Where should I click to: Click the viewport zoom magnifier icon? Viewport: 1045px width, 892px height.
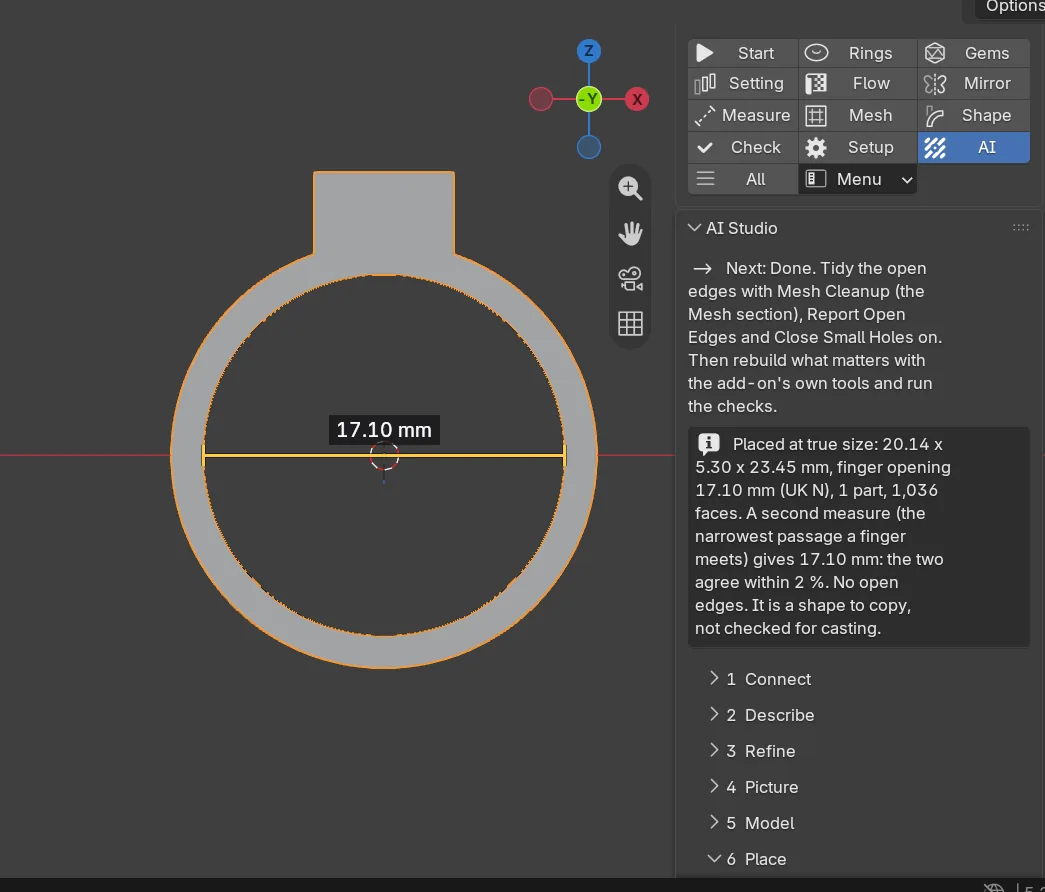click(x=630, y=188)
